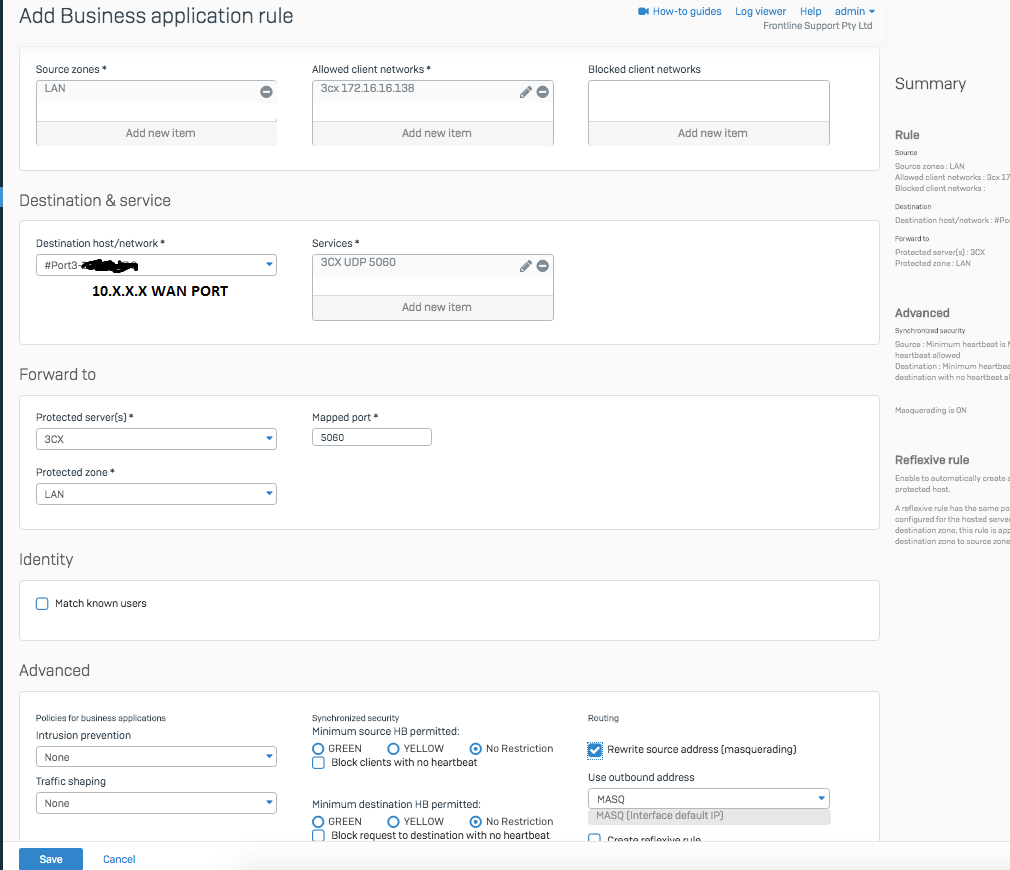The height and width of the screenshot is (870, 1010).
Task: Click the Mapped port input field
Action: [x=372, y=437]
